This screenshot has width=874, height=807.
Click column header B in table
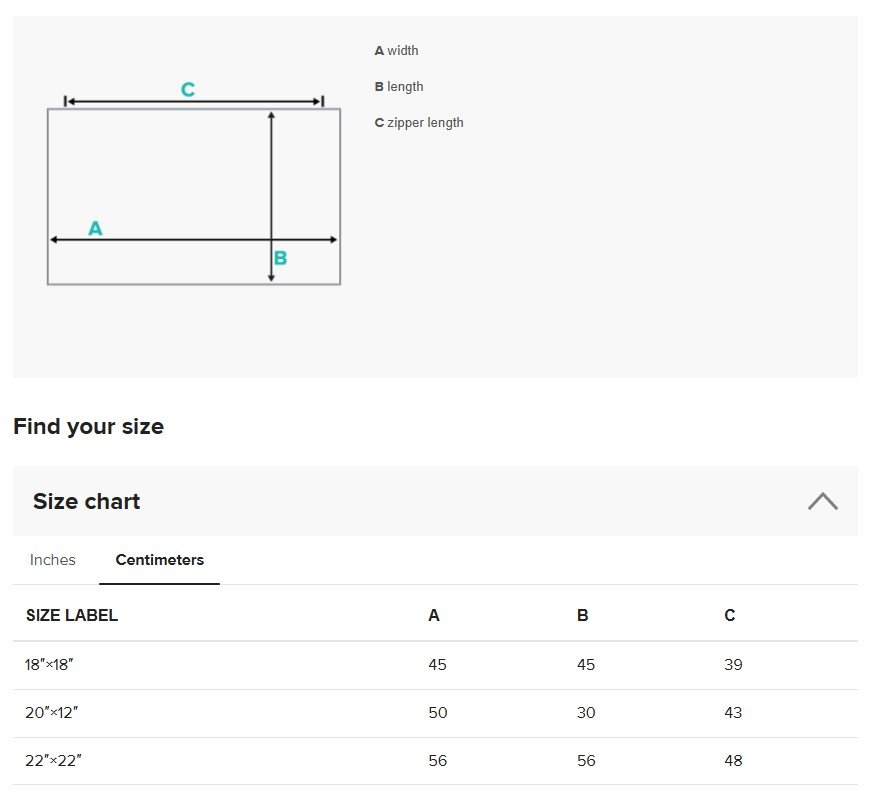582,615
